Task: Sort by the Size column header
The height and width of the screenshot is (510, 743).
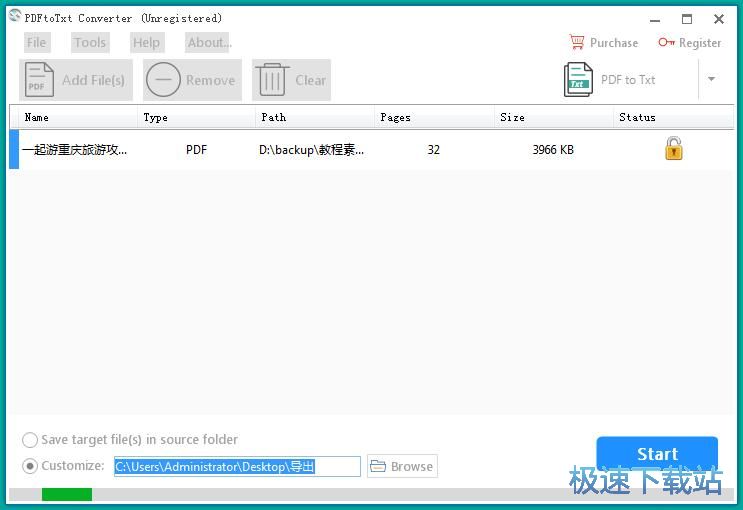Action: [553, 117]
